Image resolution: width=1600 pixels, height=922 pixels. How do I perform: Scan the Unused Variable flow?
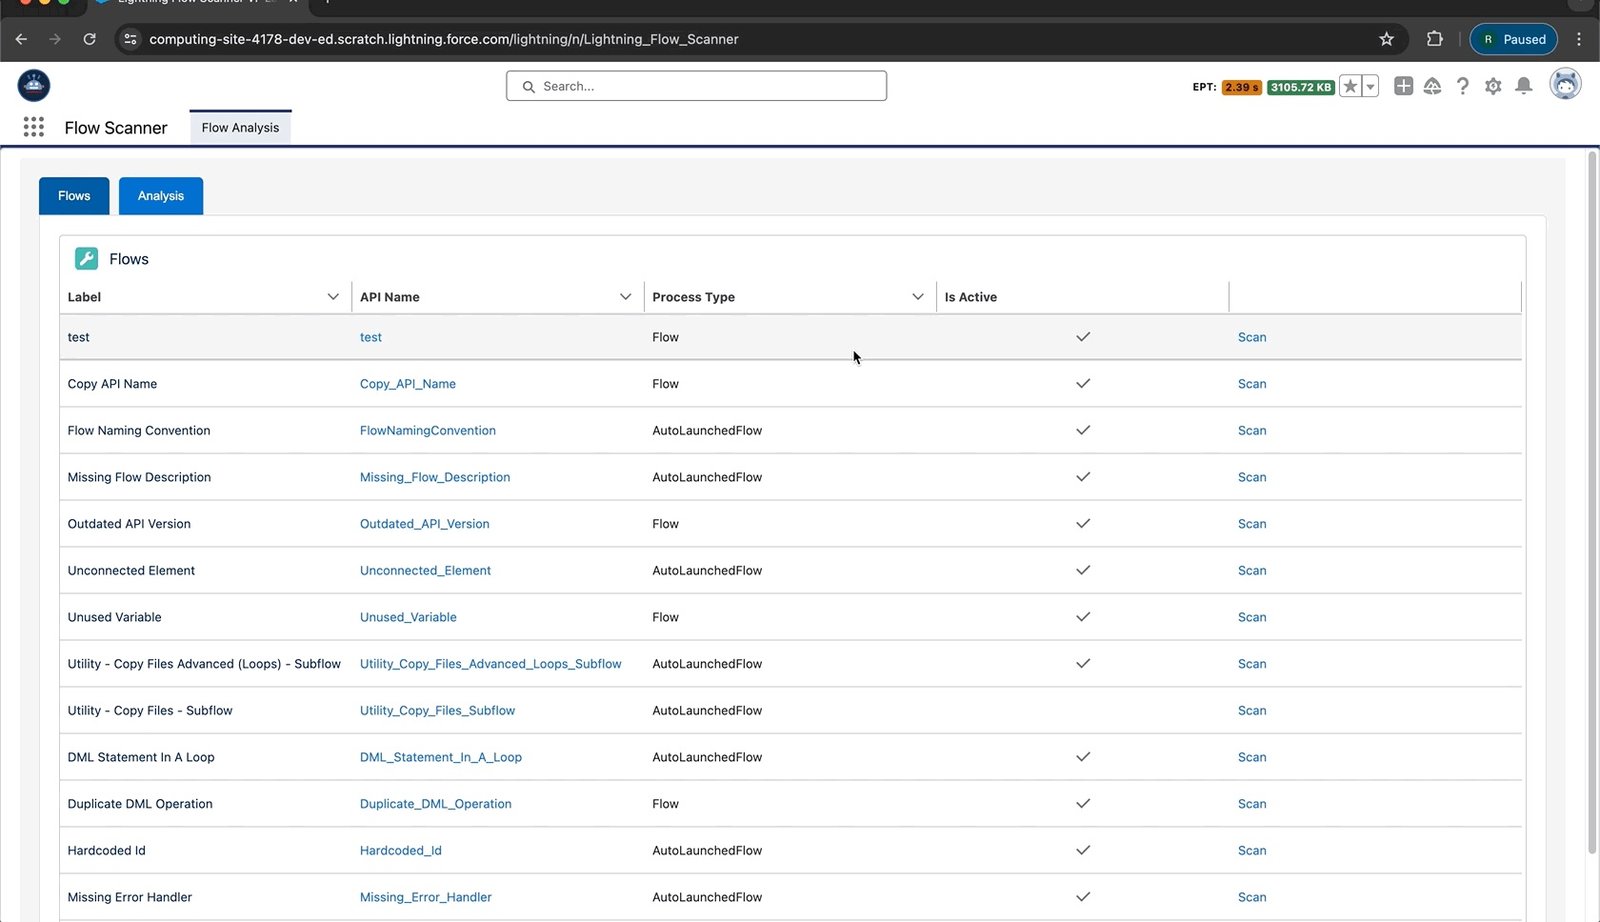[1252, 617]
